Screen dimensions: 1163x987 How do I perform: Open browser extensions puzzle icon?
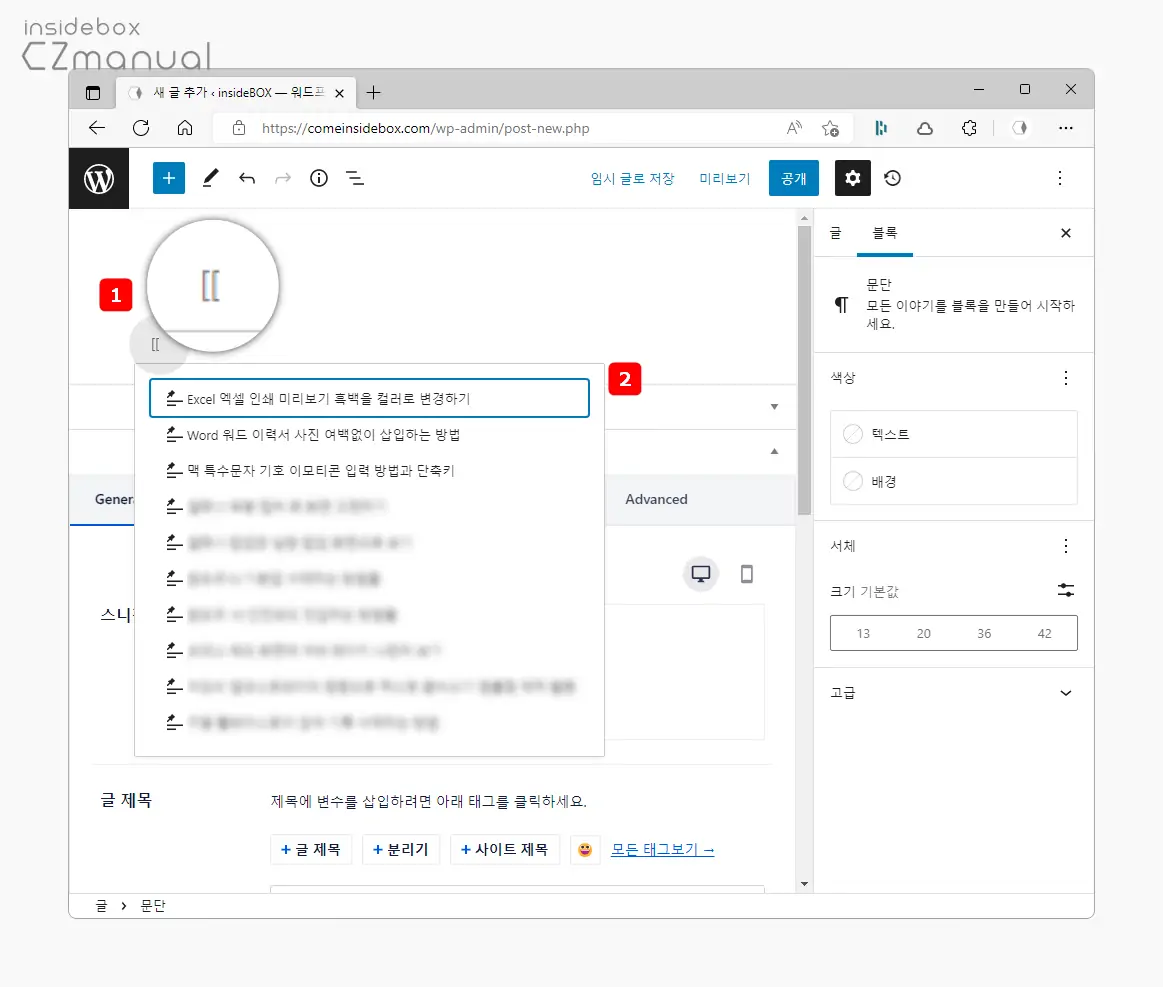tap(969, 128)
